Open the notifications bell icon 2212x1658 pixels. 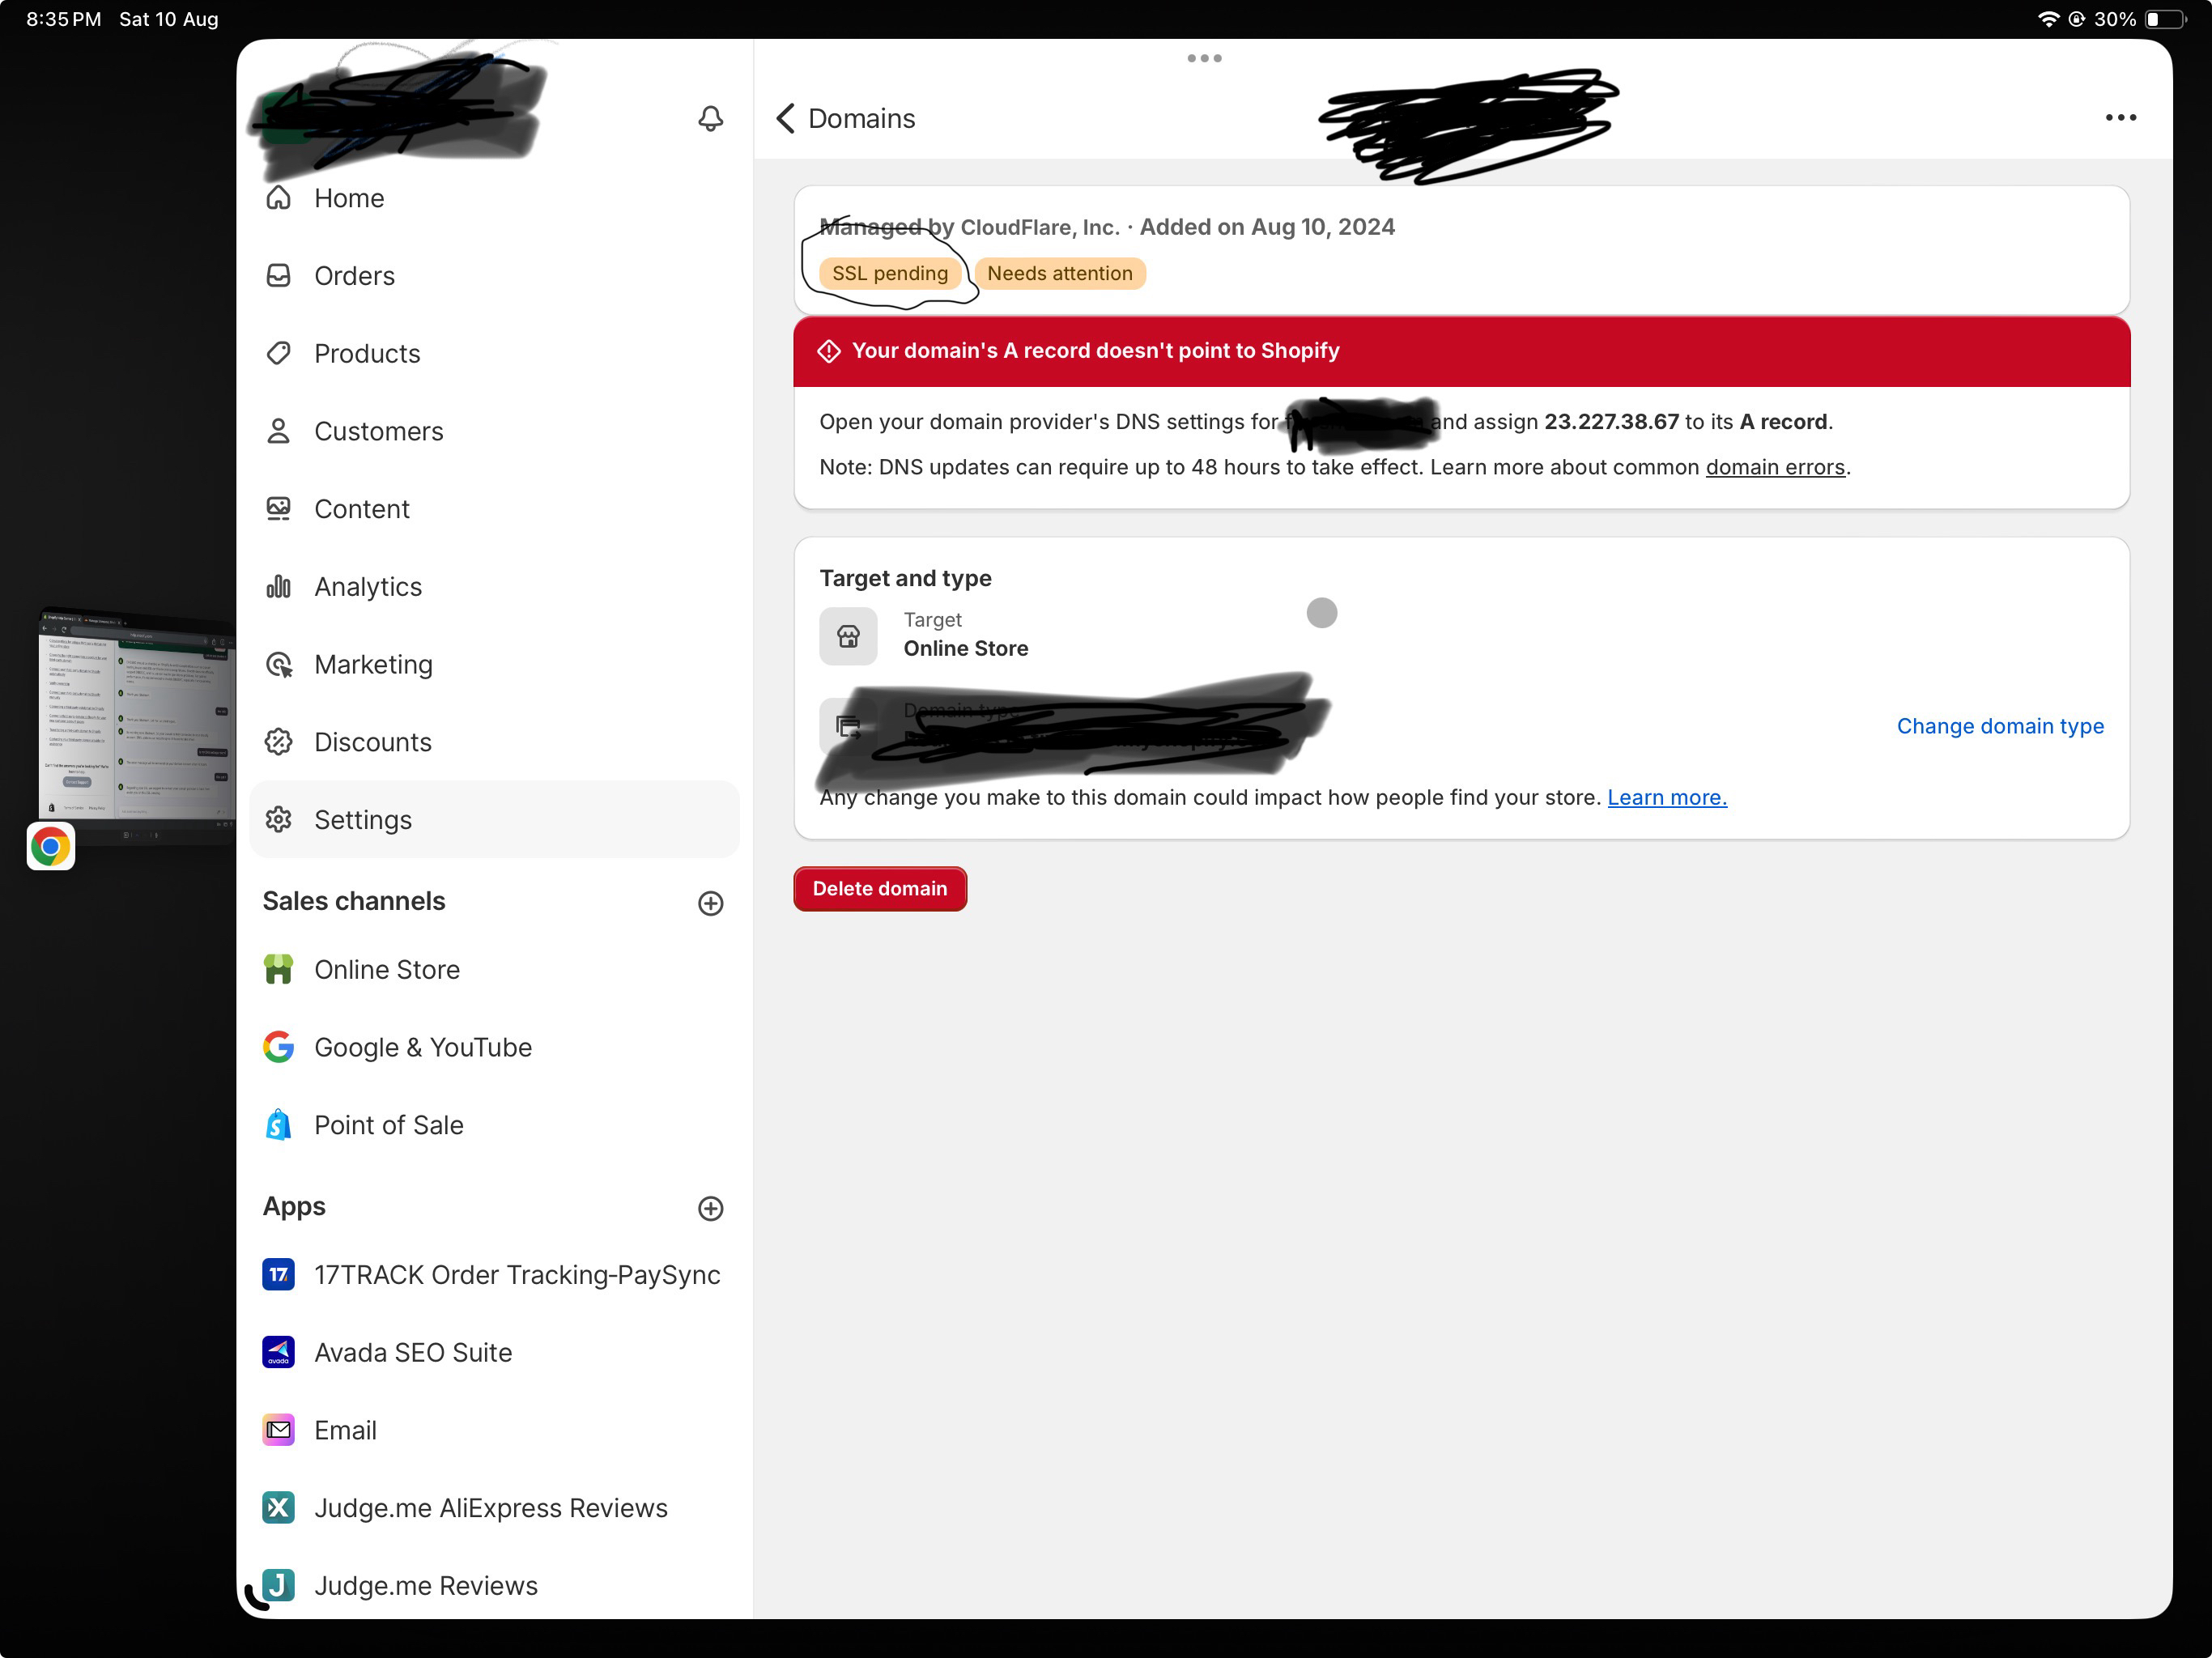point(710,118)
